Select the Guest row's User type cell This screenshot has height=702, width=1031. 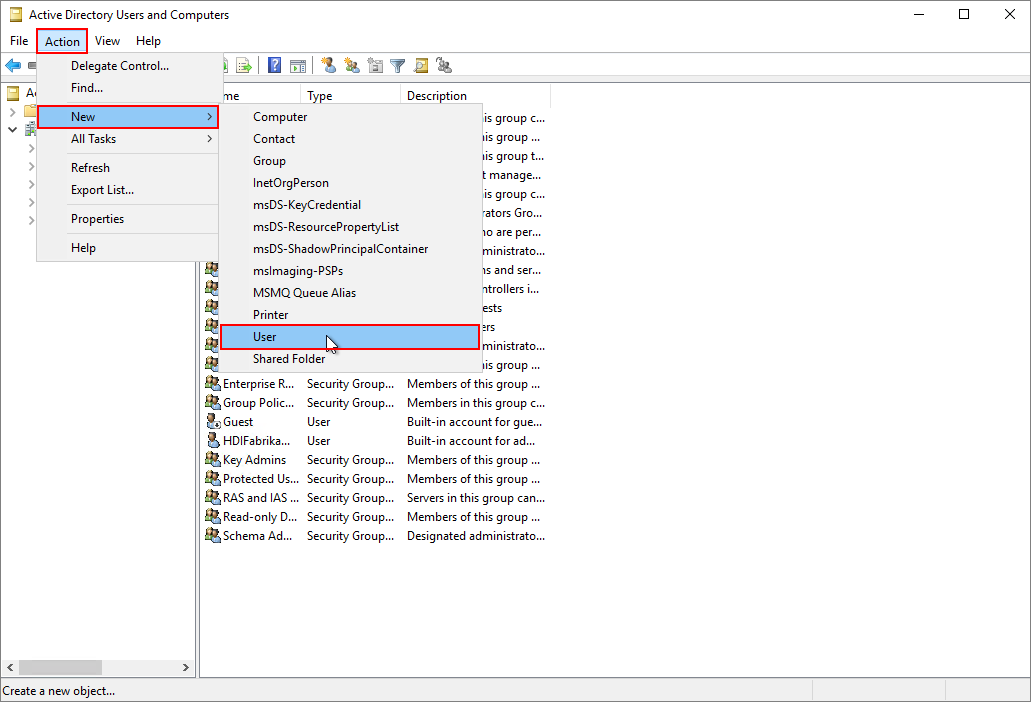319,422
